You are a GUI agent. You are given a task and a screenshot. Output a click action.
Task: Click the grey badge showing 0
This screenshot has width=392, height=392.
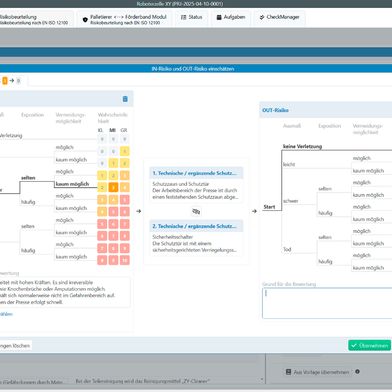click(18, 81)
